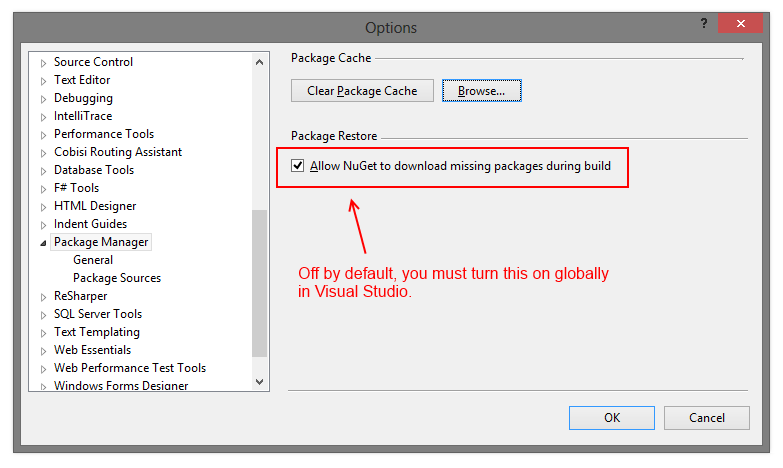Expand the Source Control node
Screen dimensions: 783x468
[x=43, y=63]
